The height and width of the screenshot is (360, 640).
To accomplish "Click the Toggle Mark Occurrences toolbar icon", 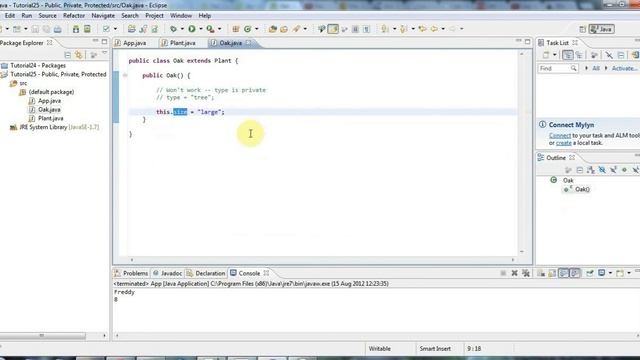I will pyautogui.click(x=333, y=29).
